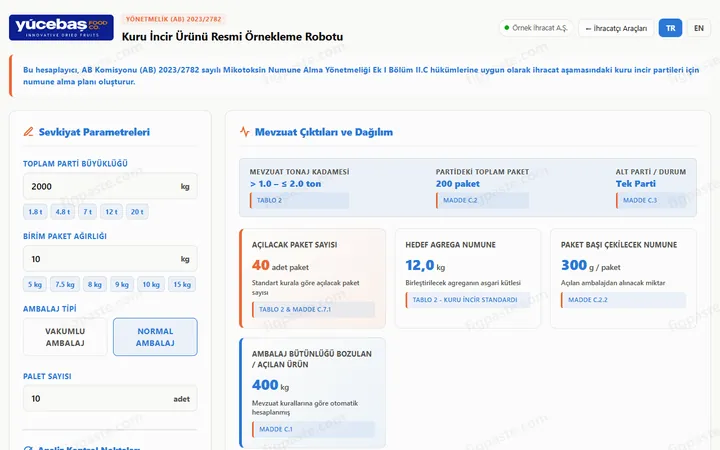Click the Yücebaş Food Co. logo
This screenshot has width=720, height=450.
pyautogui.click(x=61, y=28)
